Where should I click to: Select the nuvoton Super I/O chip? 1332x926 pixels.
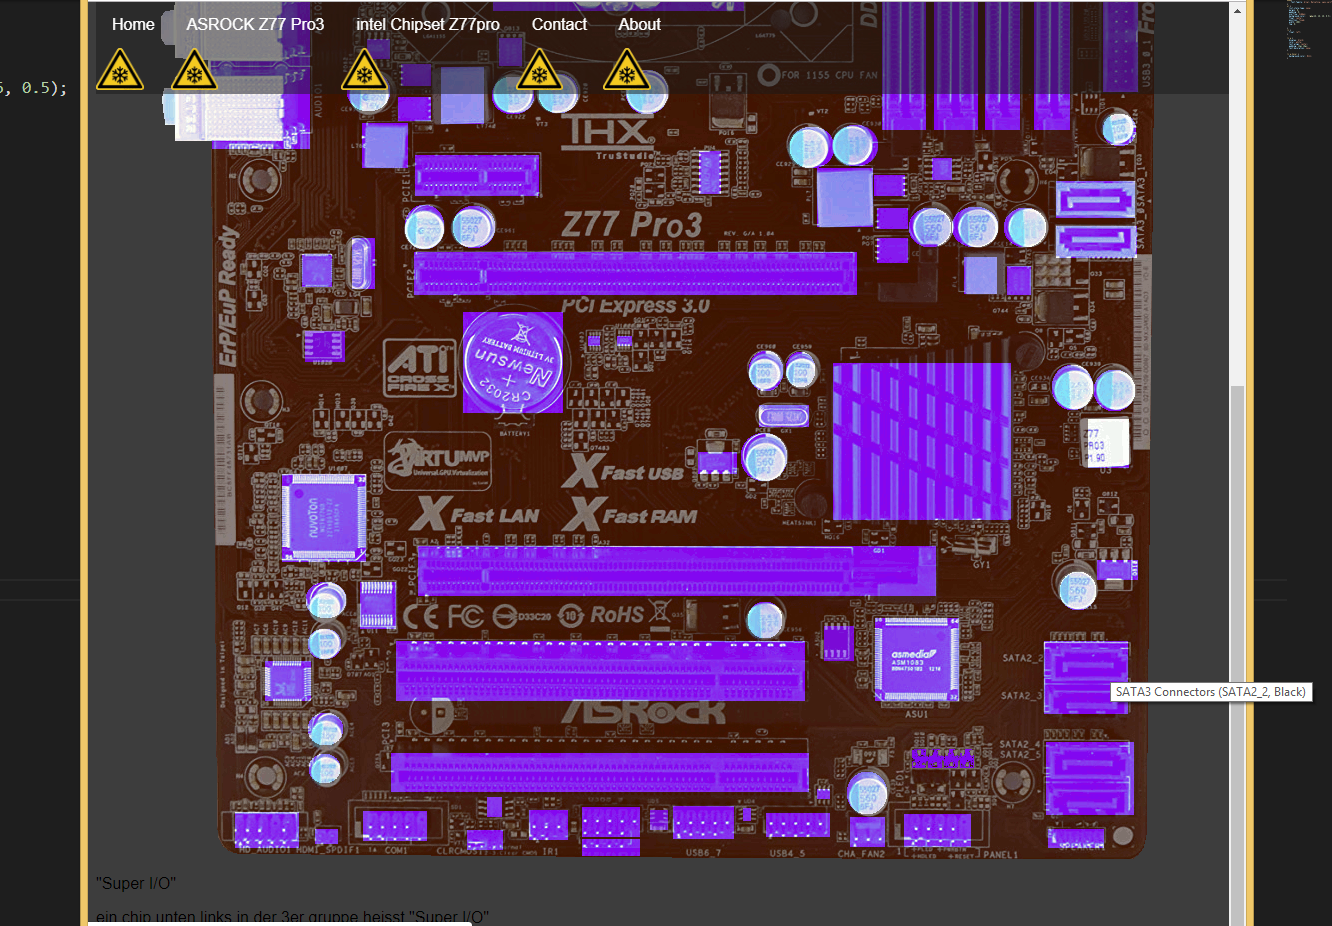pyautogui.click(x=324, y=517)
